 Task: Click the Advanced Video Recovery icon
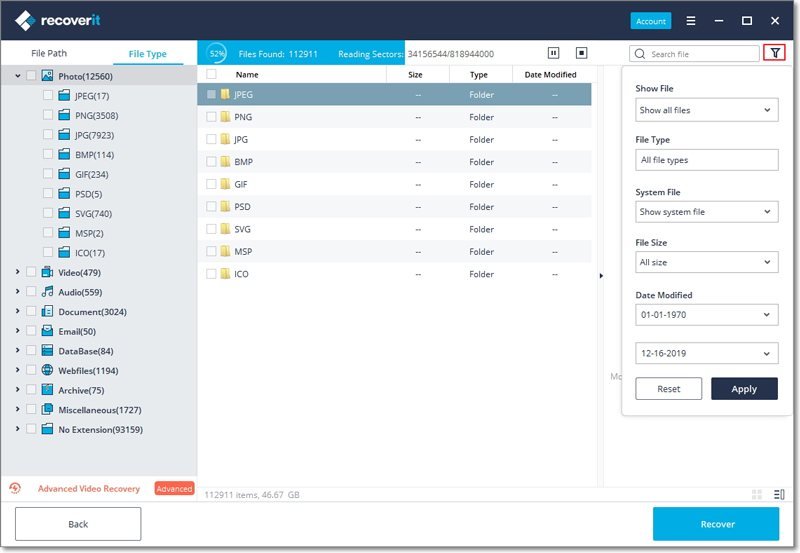(x=15, y=488)
